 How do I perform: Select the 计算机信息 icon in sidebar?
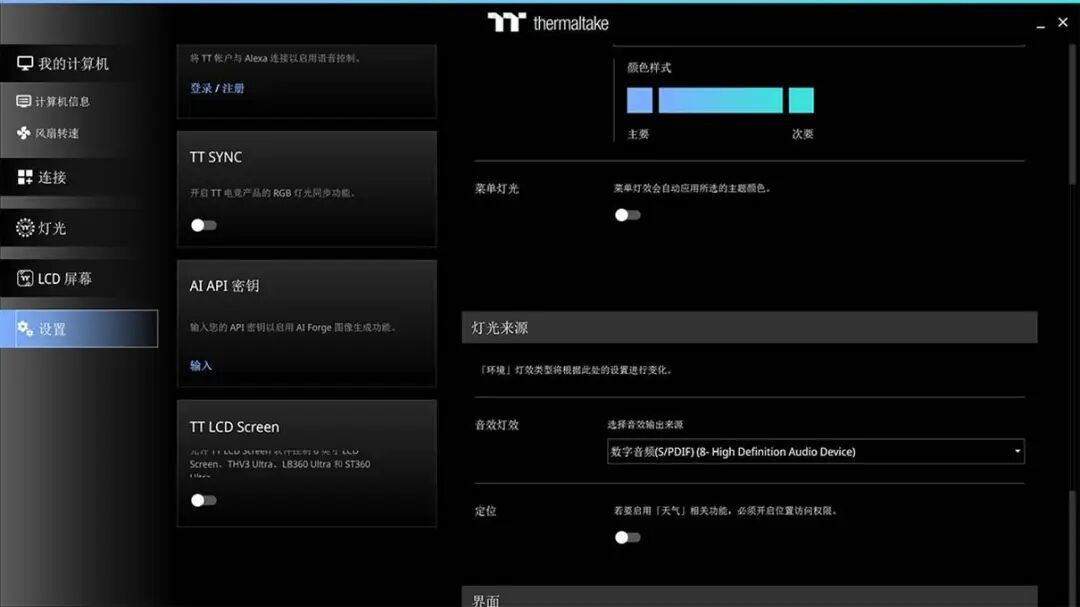pyautogui.click(x=23, y=101)
